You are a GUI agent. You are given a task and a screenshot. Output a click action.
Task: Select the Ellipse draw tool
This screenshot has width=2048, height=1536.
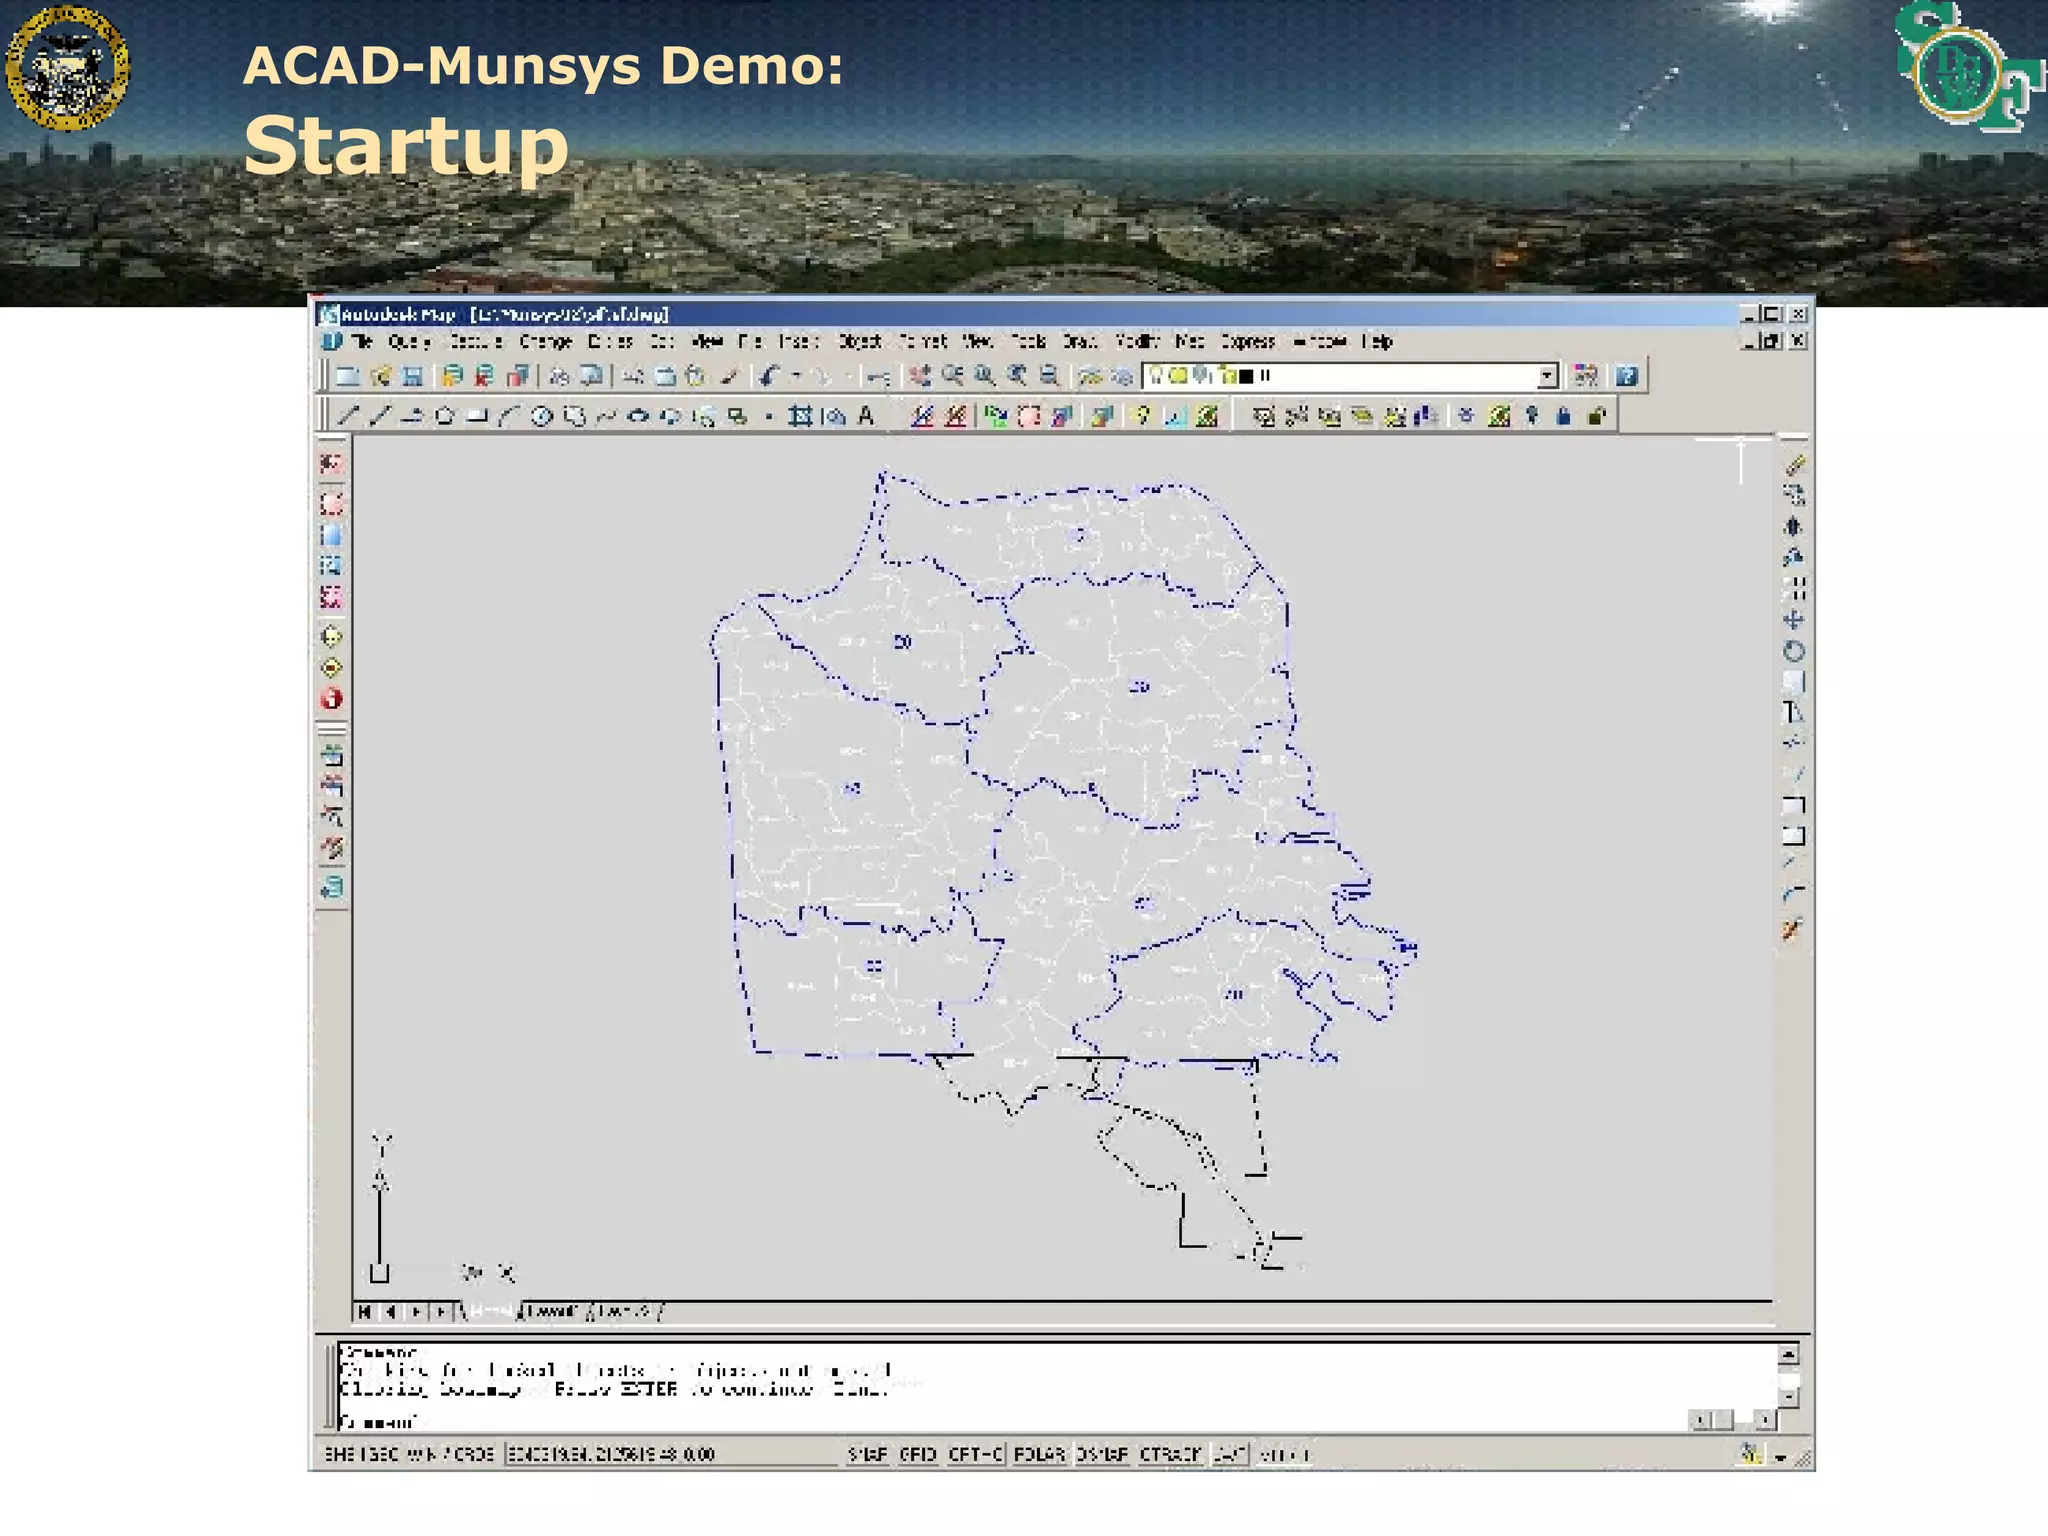(638, 416)
